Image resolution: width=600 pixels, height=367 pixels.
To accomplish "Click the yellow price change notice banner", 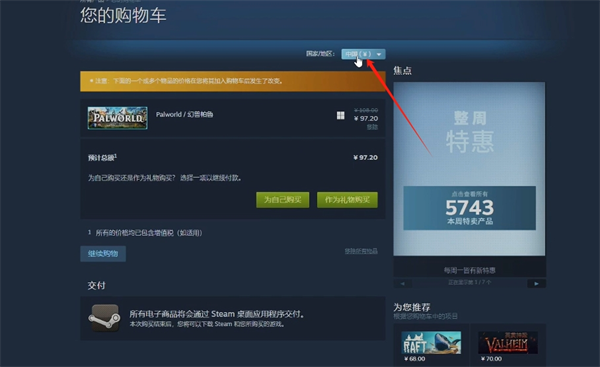I will (x=233, y=81).
